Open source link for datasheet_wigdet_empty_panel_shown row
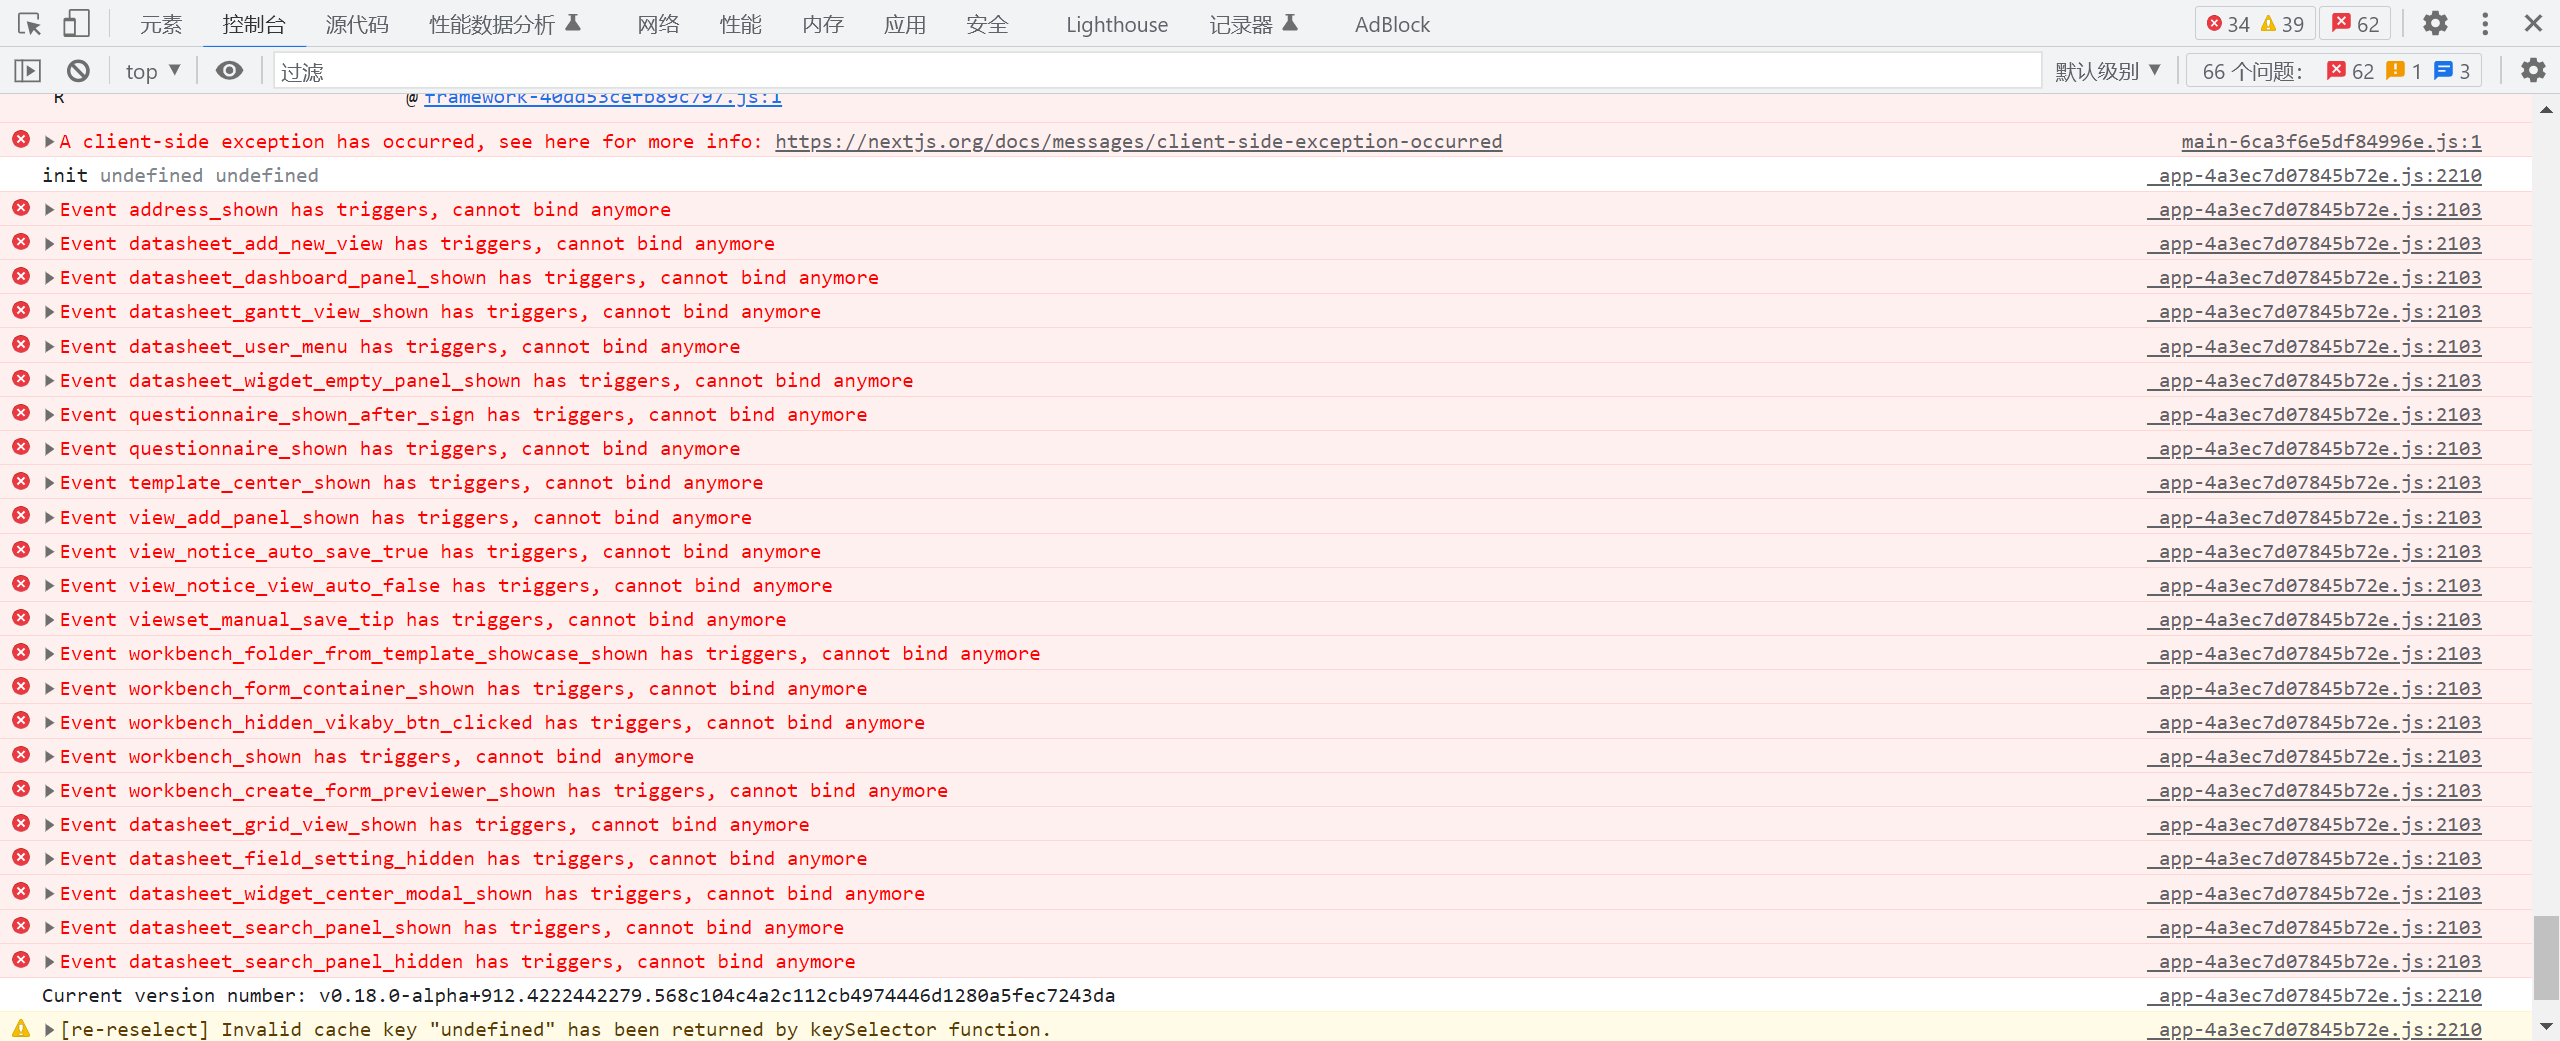The width and height of the screenshot is (2560, 1041). tap(2315, 380)
